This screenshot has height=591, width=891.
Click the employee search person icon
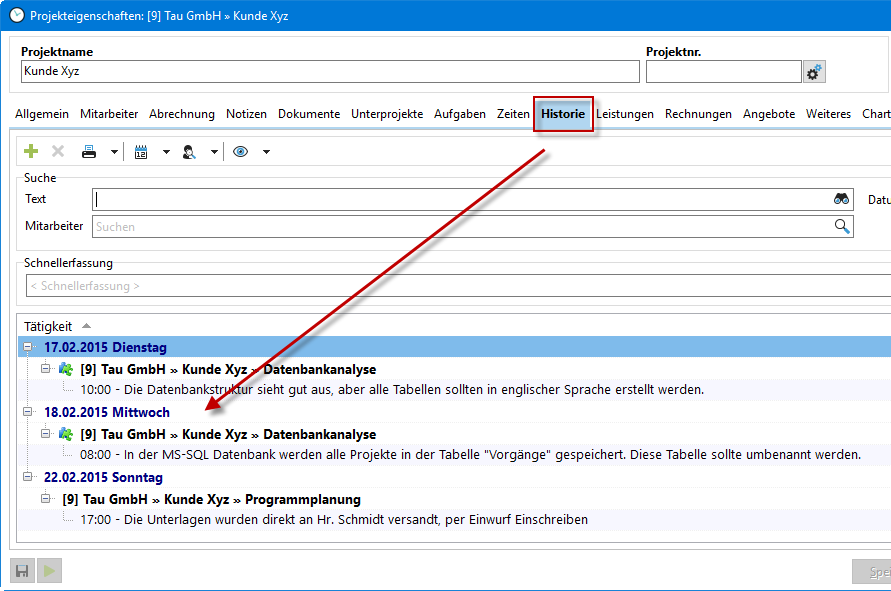(188, 152)
